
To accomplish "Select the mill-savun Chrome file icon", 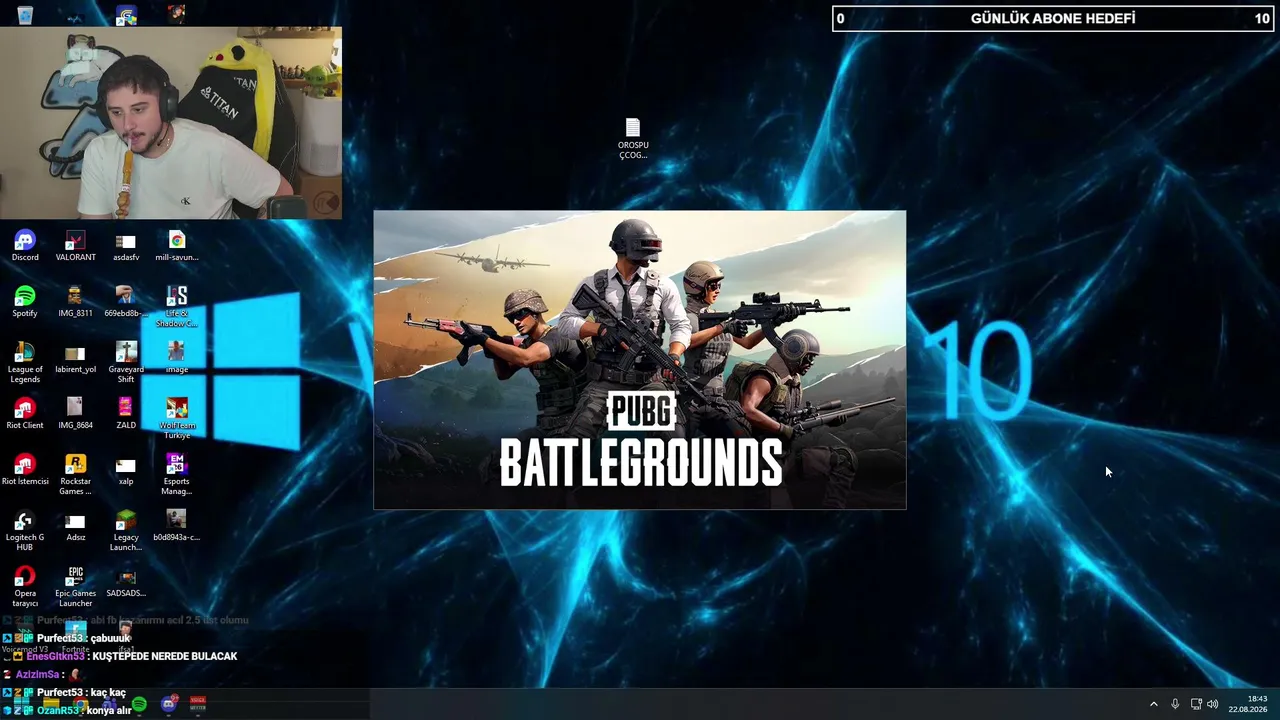I will 177,246.
